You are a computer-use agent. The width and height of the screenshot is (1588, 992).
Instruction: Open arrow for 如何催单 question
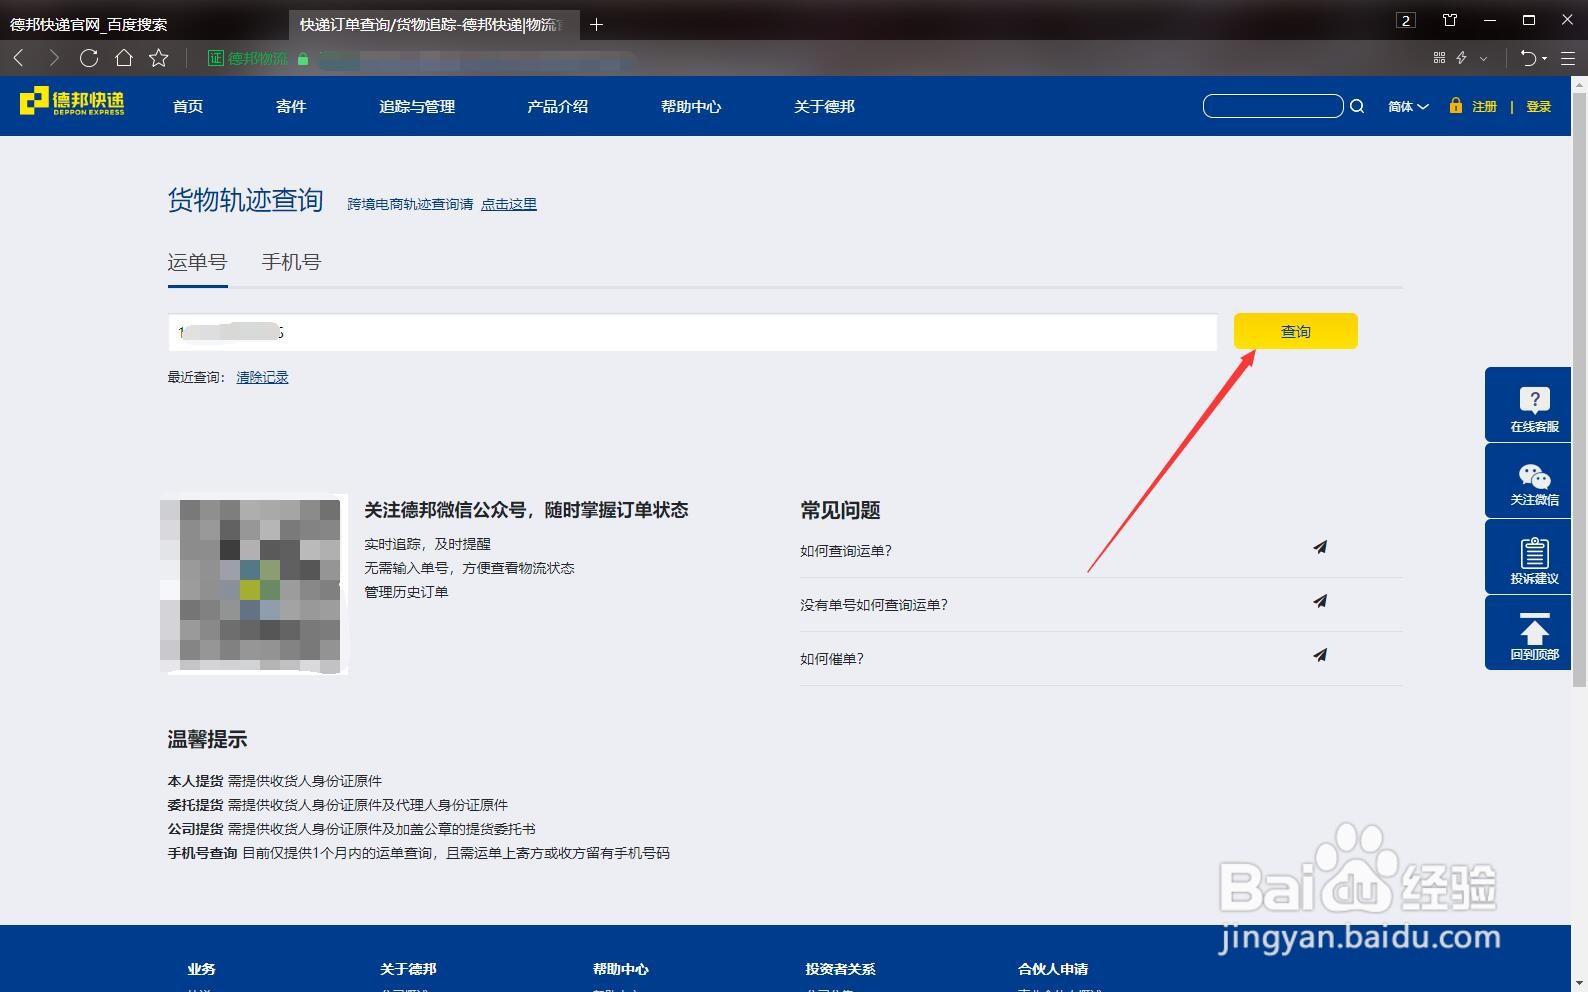coord(1320,655)
